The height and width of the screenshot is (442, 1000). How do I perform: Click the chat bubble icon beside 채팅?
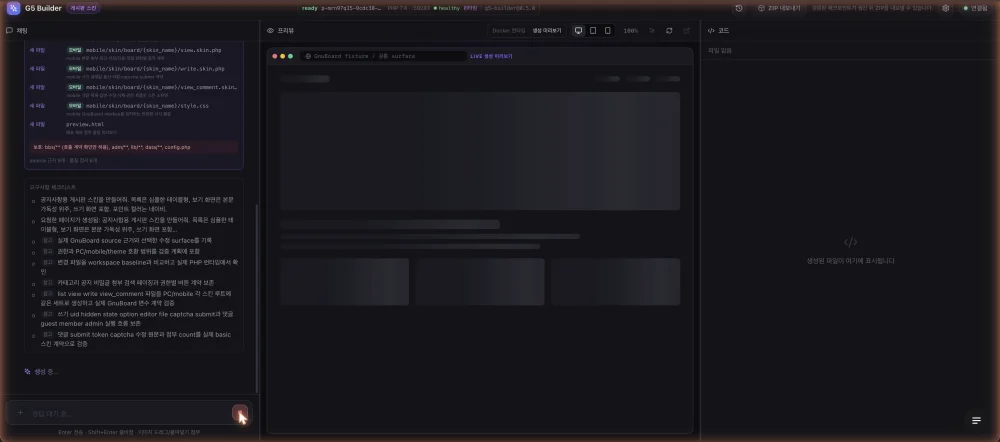tap(10, 31)
